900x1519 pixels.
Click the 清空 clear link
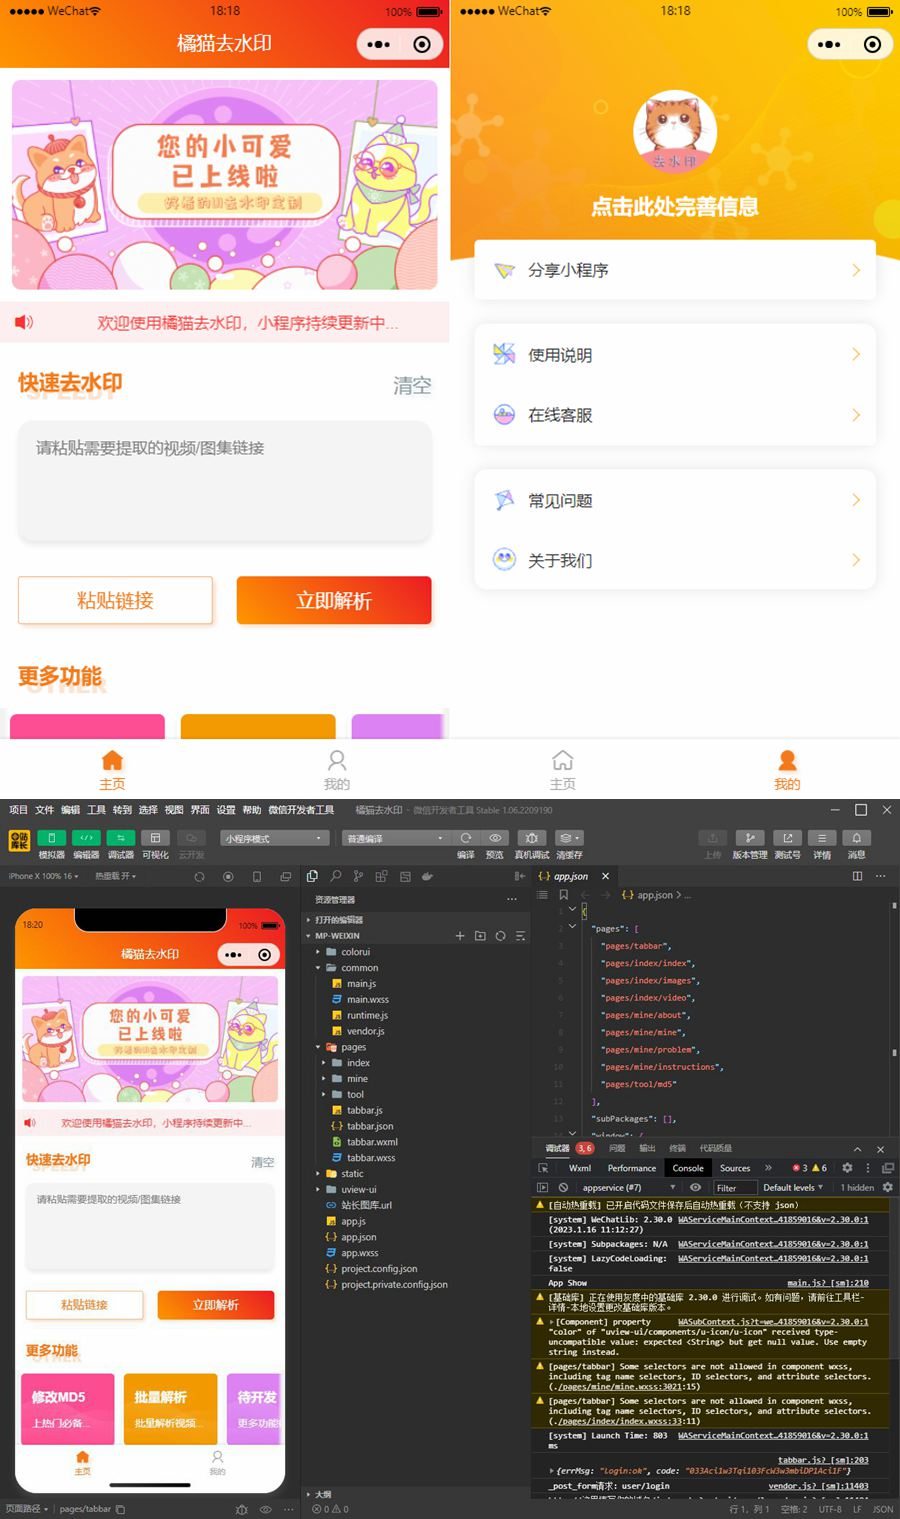tap(412, 385)
